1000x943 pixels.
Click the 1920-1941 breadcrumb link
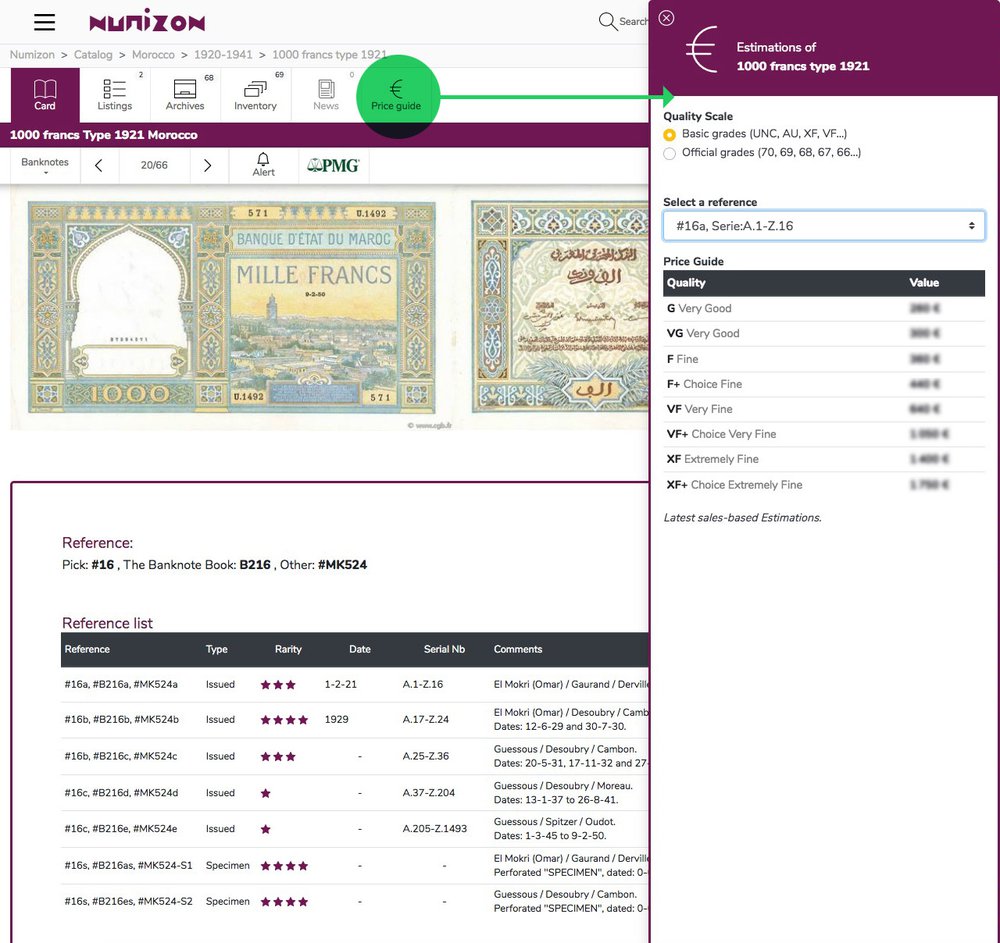pyautogui.click(x=223, y=55)
